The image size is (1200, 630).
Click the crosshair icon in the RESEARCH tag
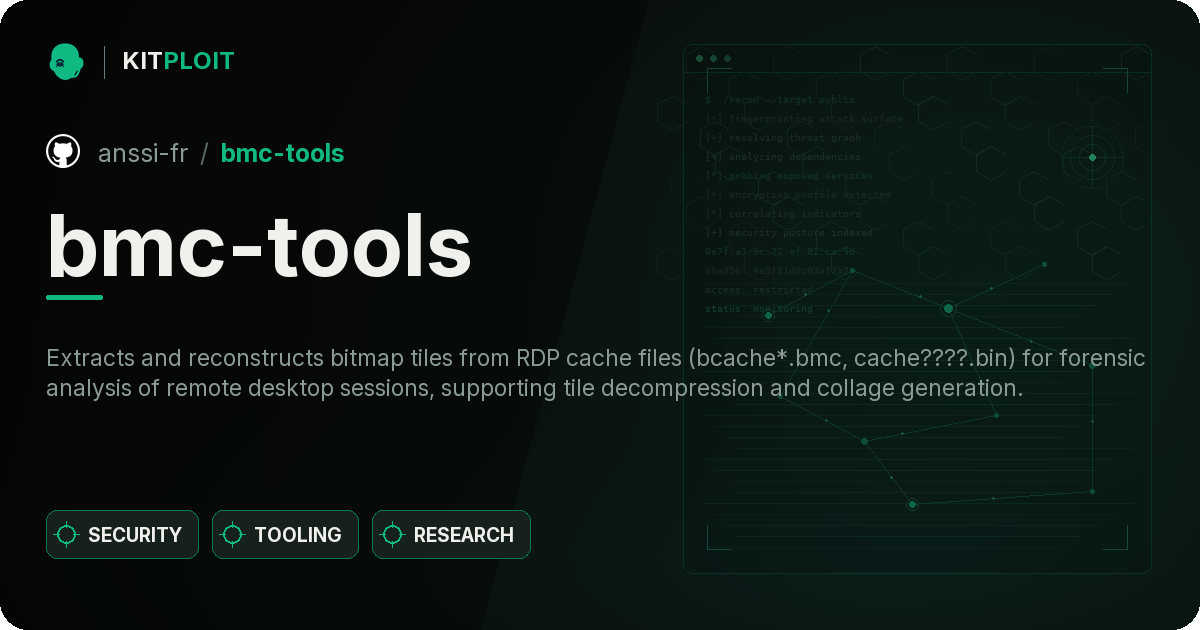pos(393,535)
